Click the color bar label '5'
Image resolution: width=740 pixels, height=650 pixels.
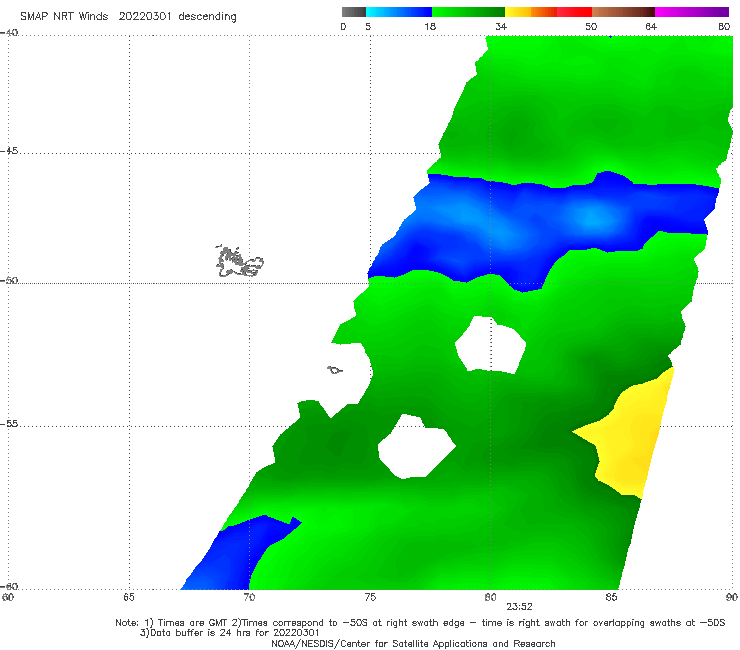[368, 26]
